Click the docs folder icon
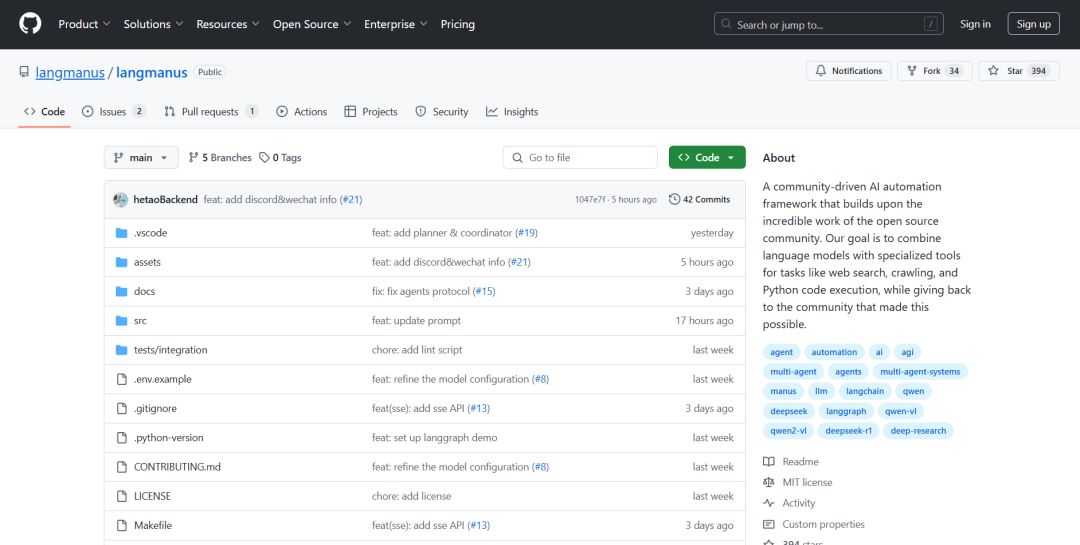Image resolution: width=1080 pixels, height=545 pixels. (122, 291)
